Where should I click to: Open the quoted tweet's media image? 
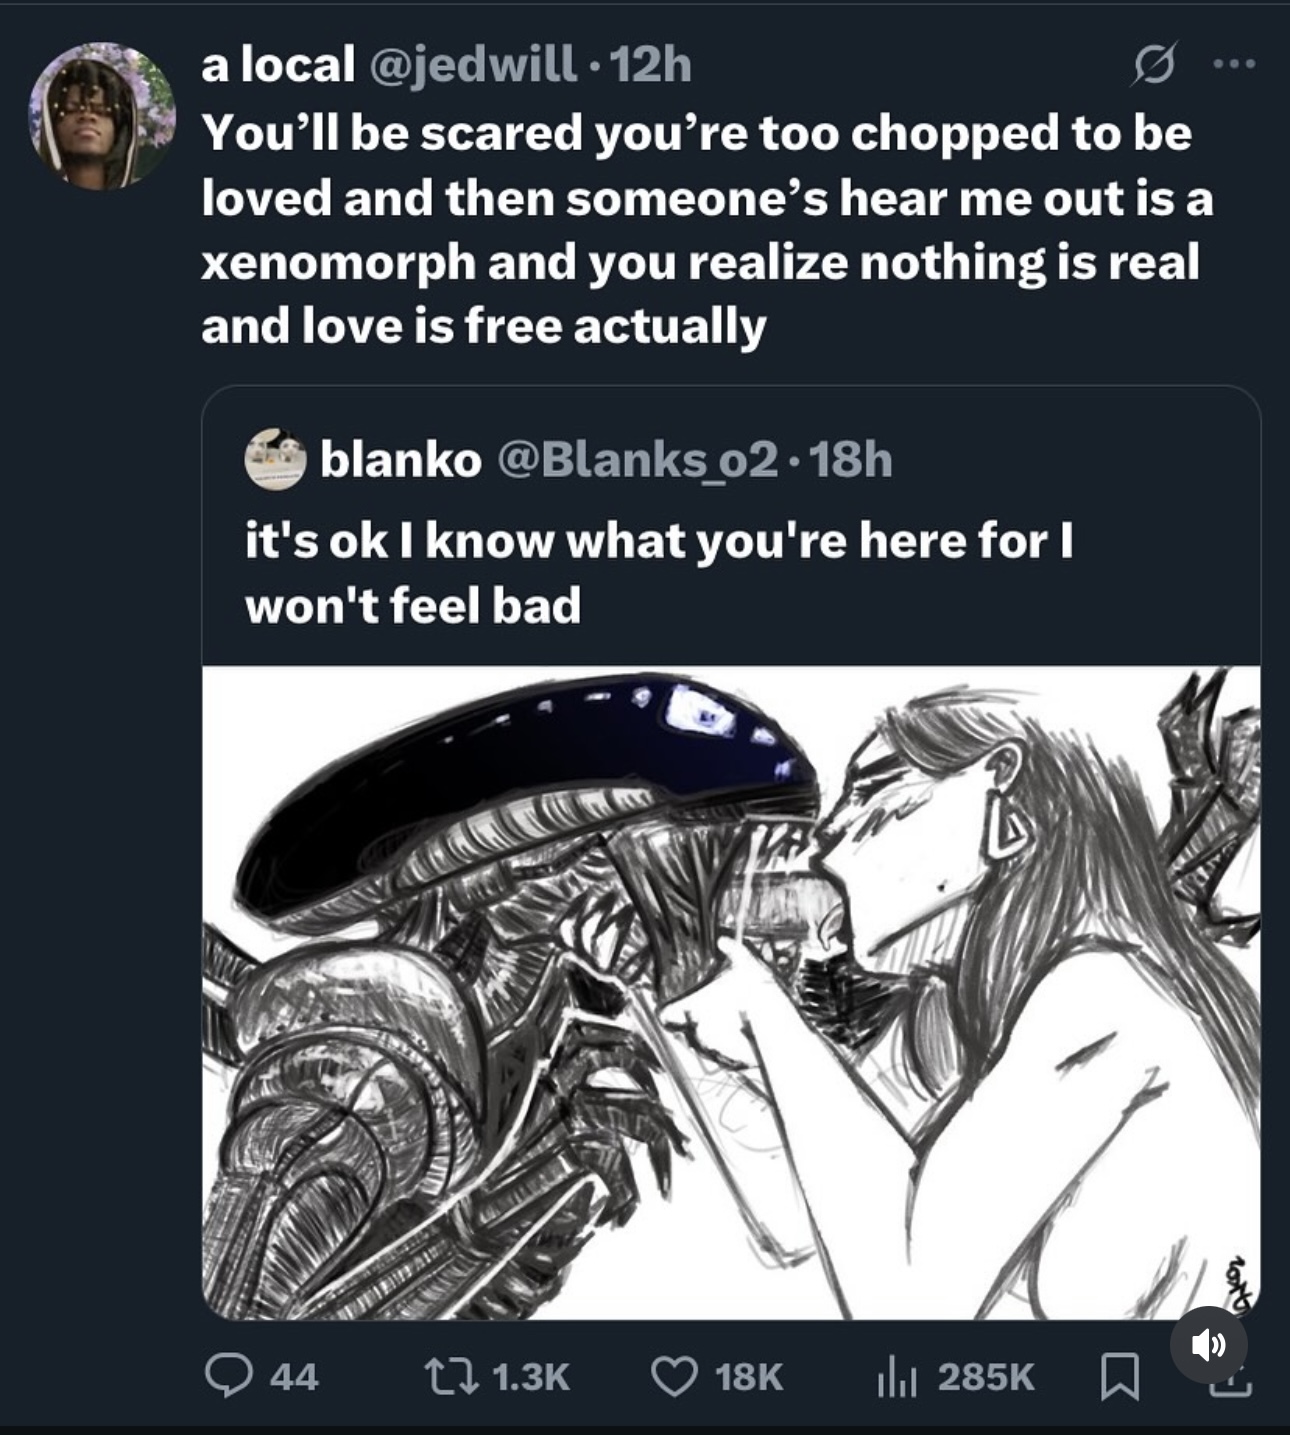point(731,993)
